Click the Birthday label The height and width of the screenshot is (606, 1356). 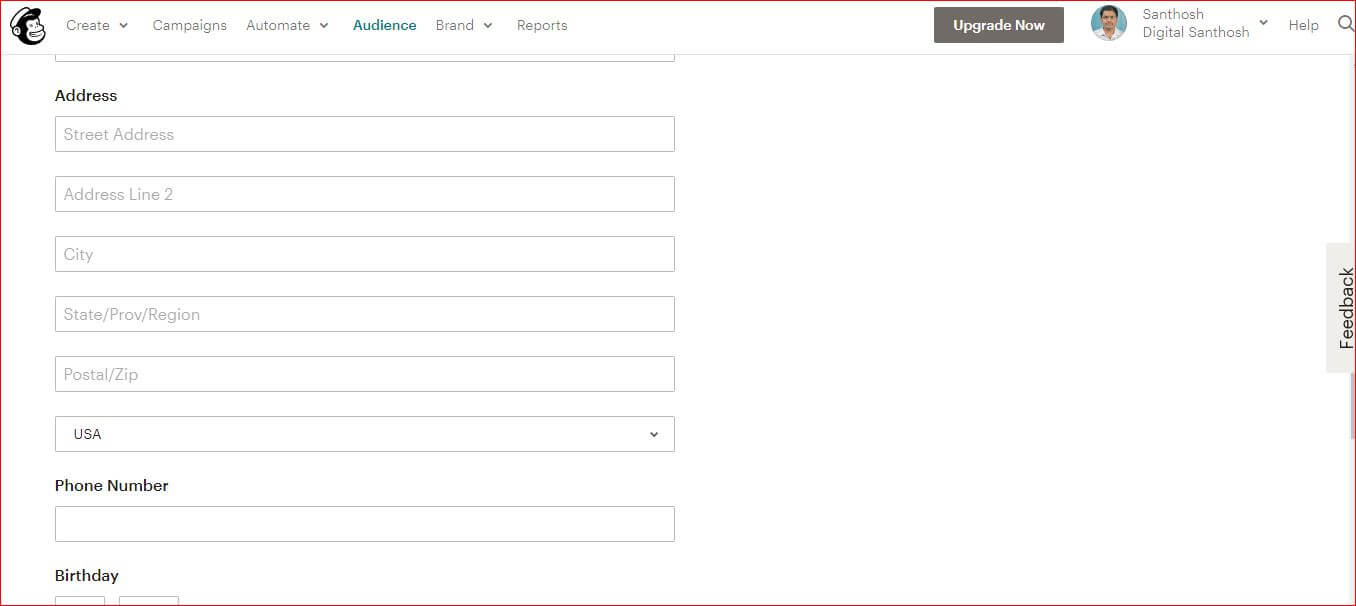tap(87, 575)
